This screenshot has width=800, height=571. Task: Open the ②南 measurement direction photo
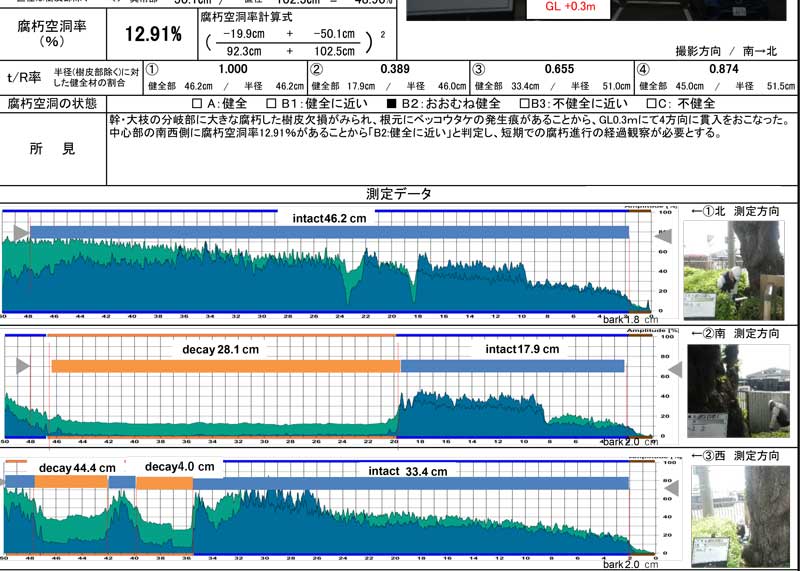(x=738, y=391)
